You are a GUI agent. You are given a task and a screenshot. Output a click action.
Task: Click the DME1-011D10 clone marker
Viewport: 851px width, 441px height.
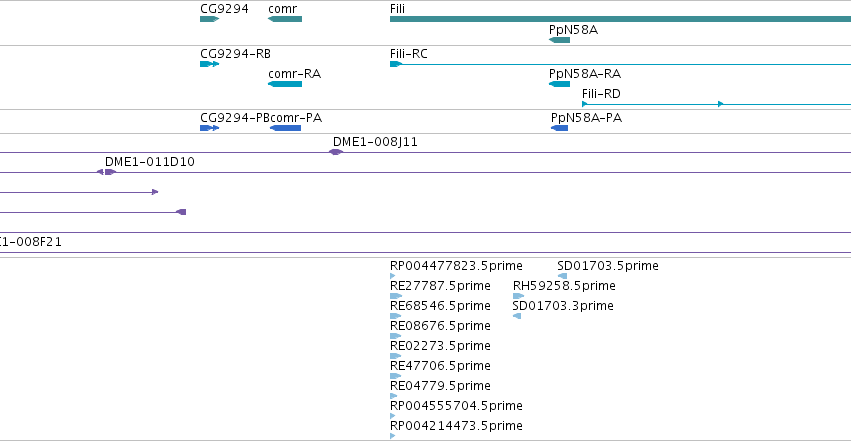pyautogui.click(x=106, y=172)
